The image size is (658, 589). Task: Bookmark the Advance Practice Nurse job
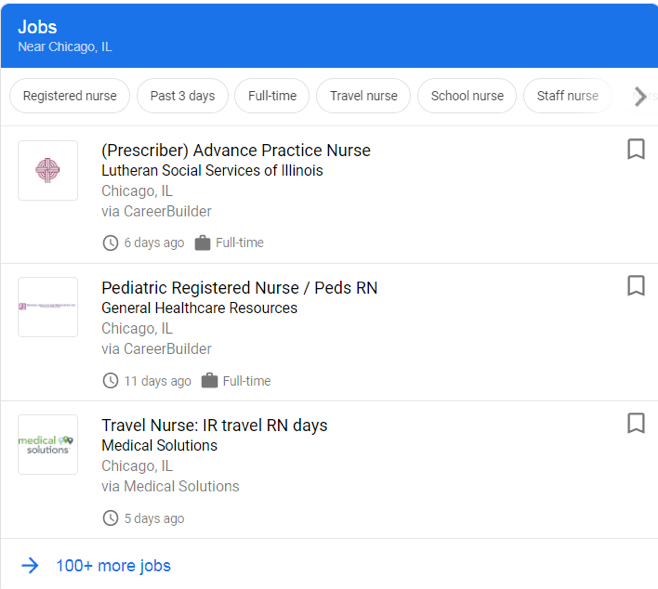(636, 149)
